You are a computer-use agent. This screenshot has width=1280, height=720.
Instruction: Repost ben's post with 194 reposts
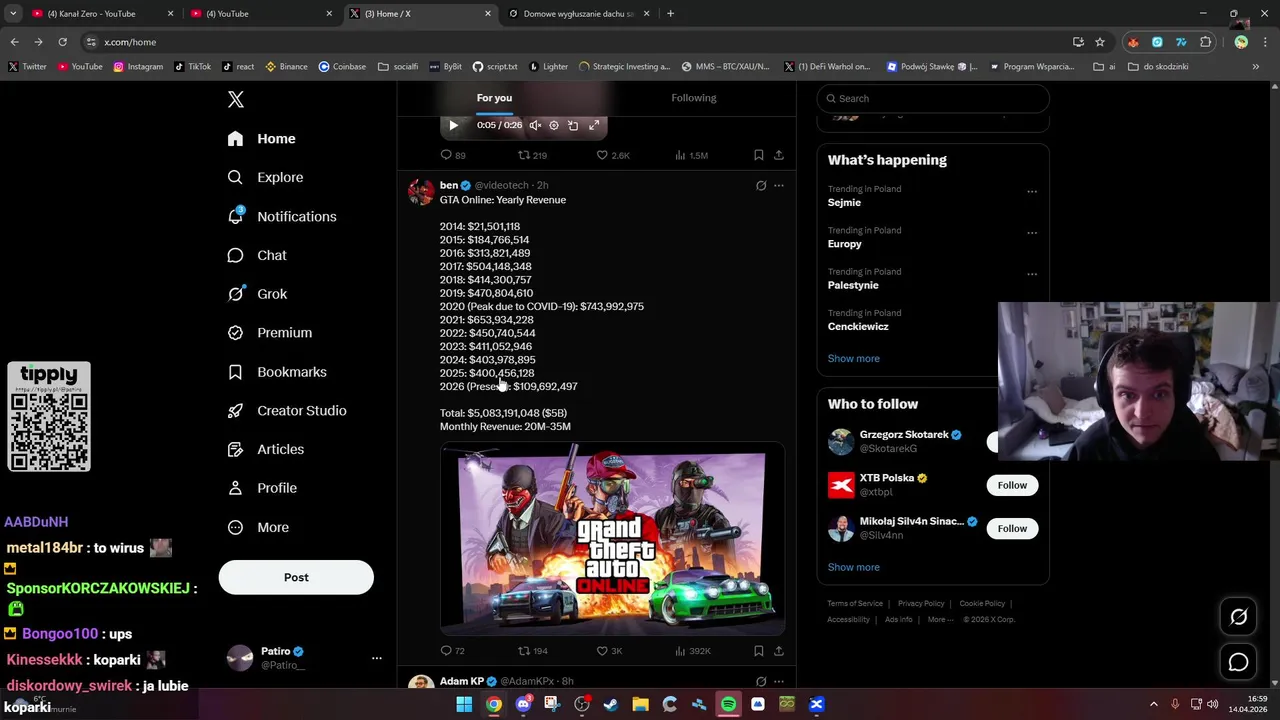point(532,651)
